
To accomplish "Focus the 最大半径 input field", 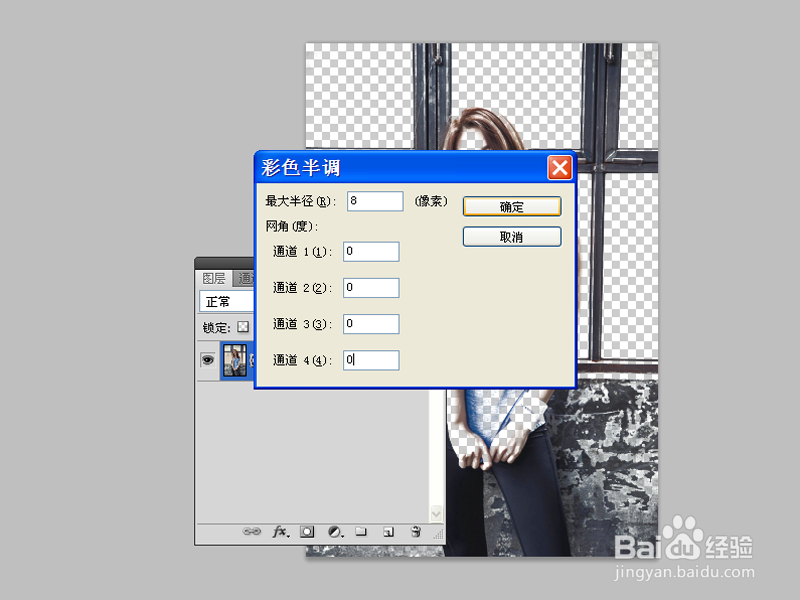I will click(x=375, y=201).
